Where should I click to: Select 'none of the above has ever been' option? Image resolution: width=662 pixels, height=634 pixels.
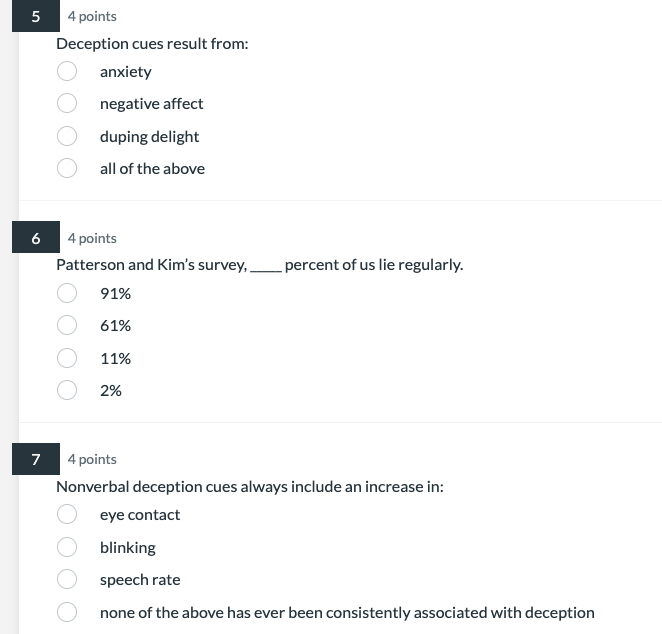67,612
